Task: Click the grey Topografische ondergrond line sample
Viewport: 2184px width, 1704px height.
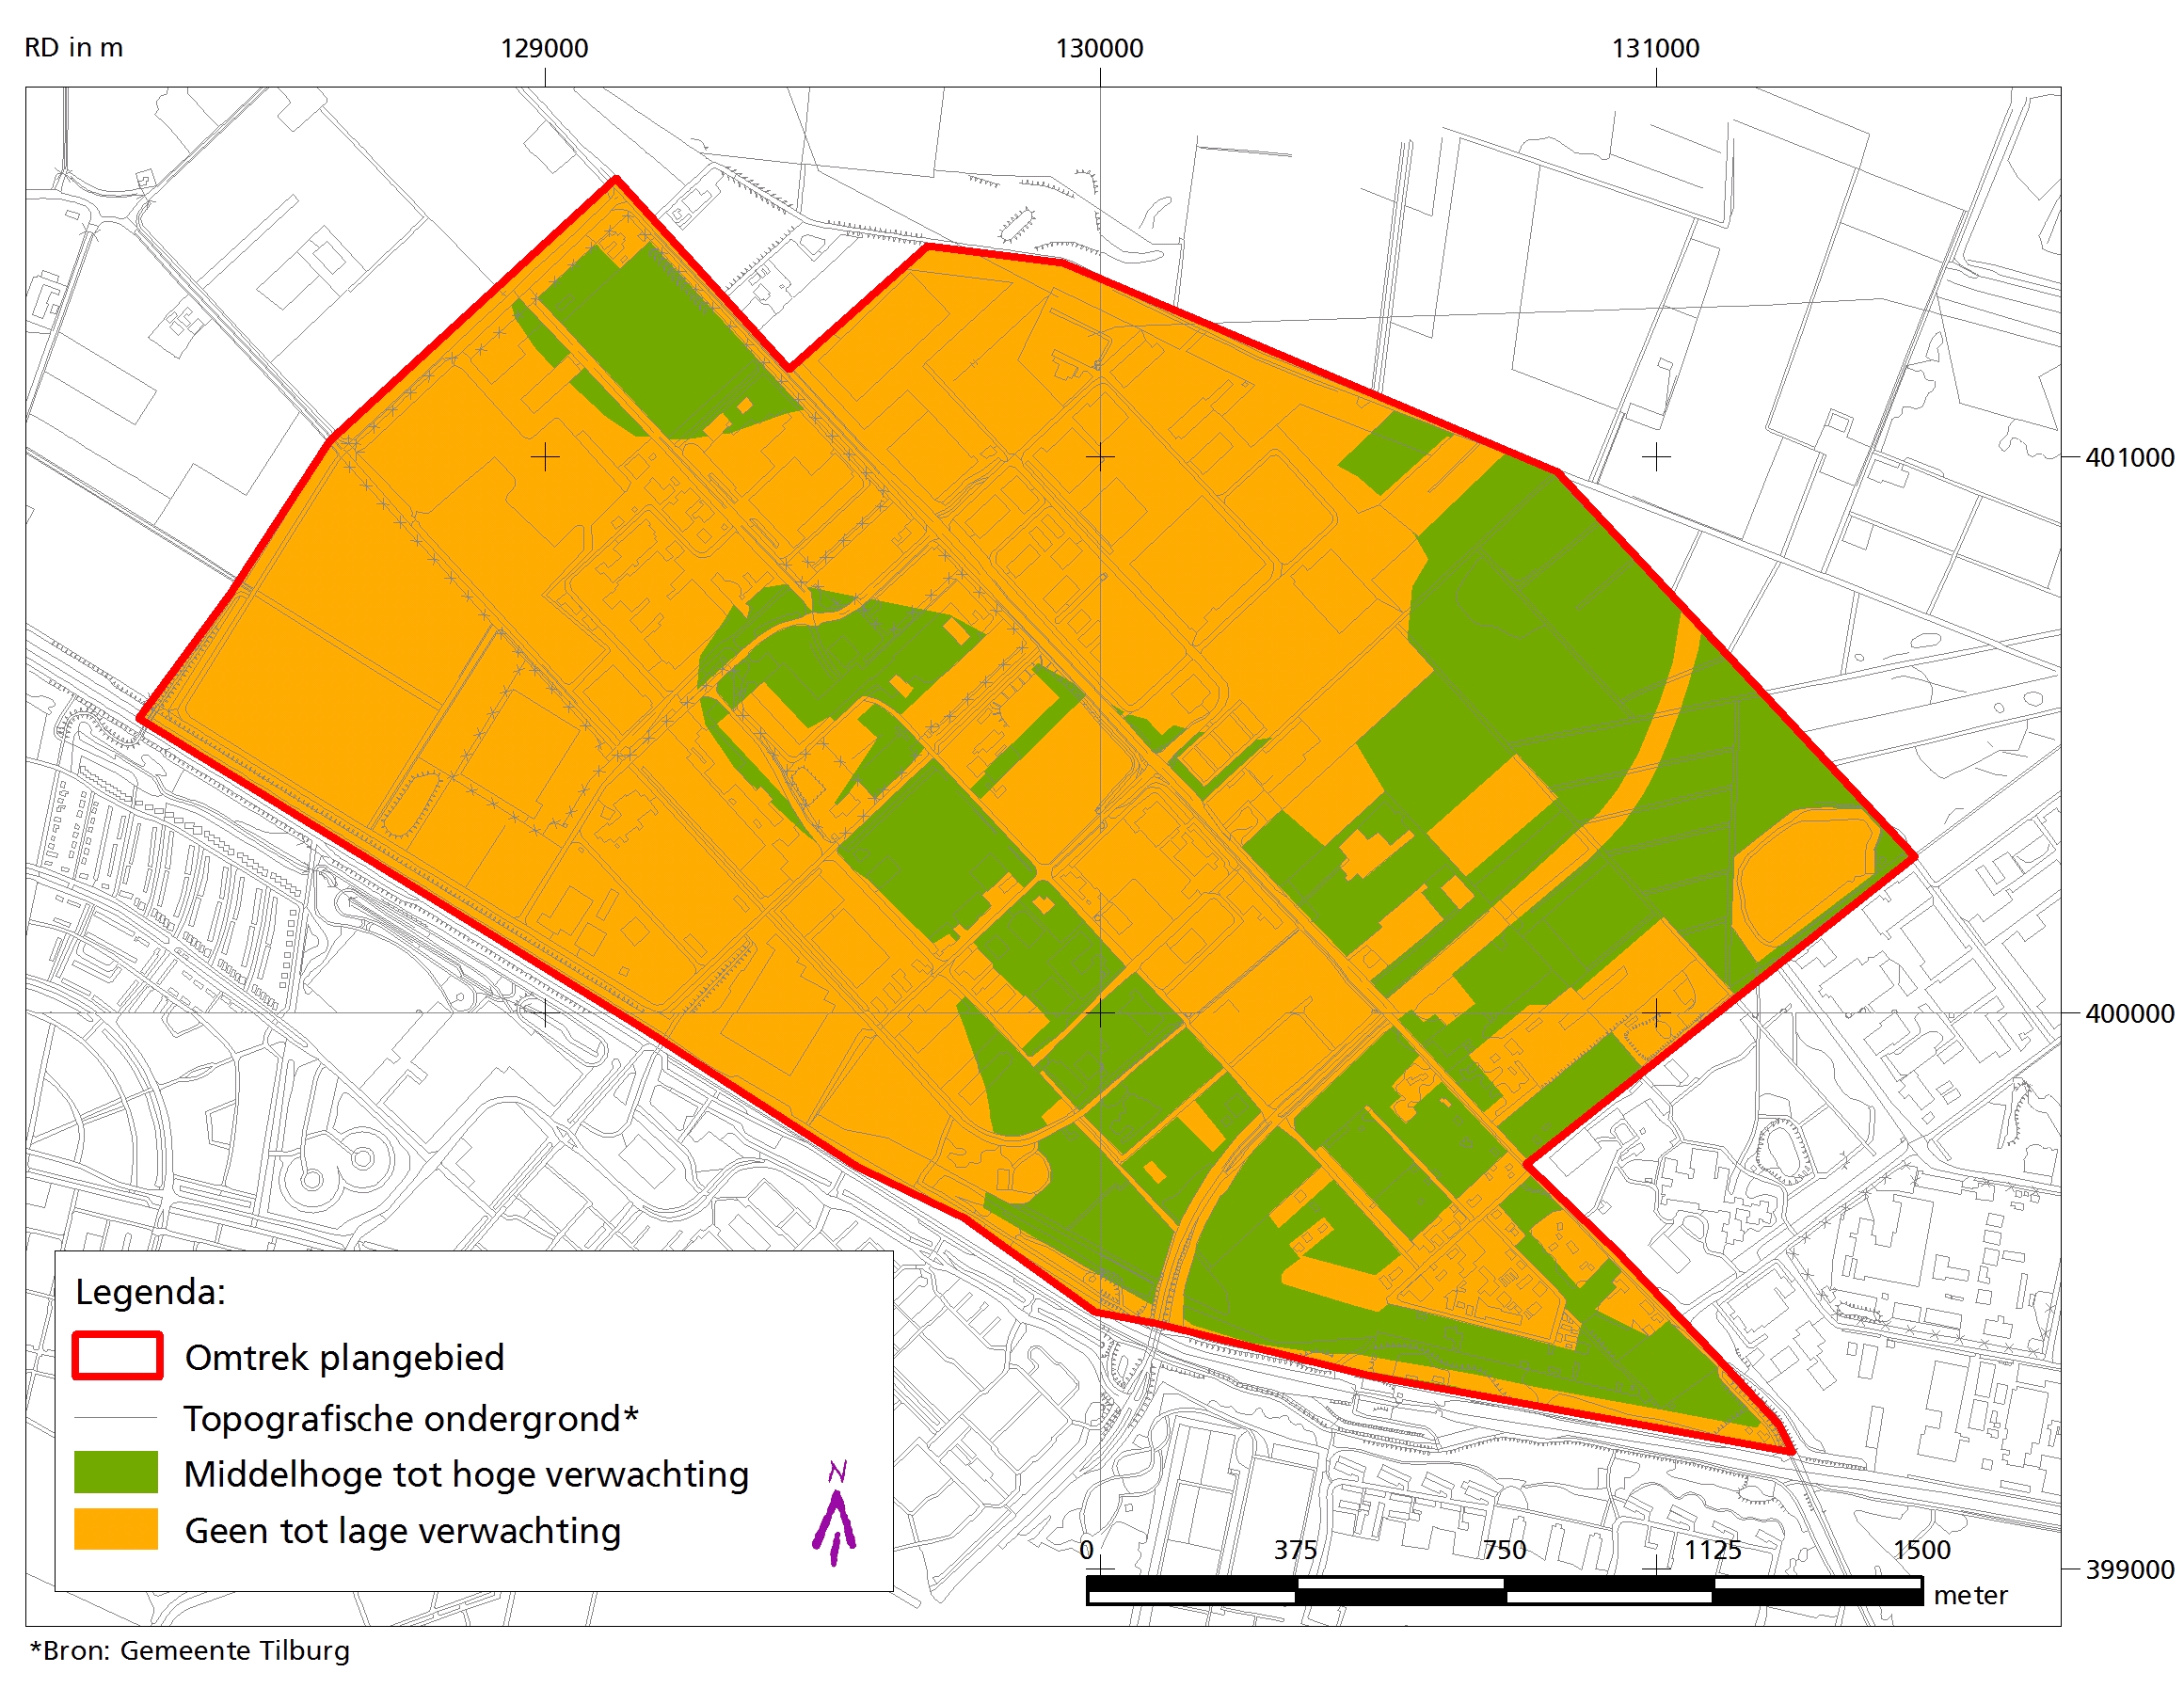Action: 116,1417
